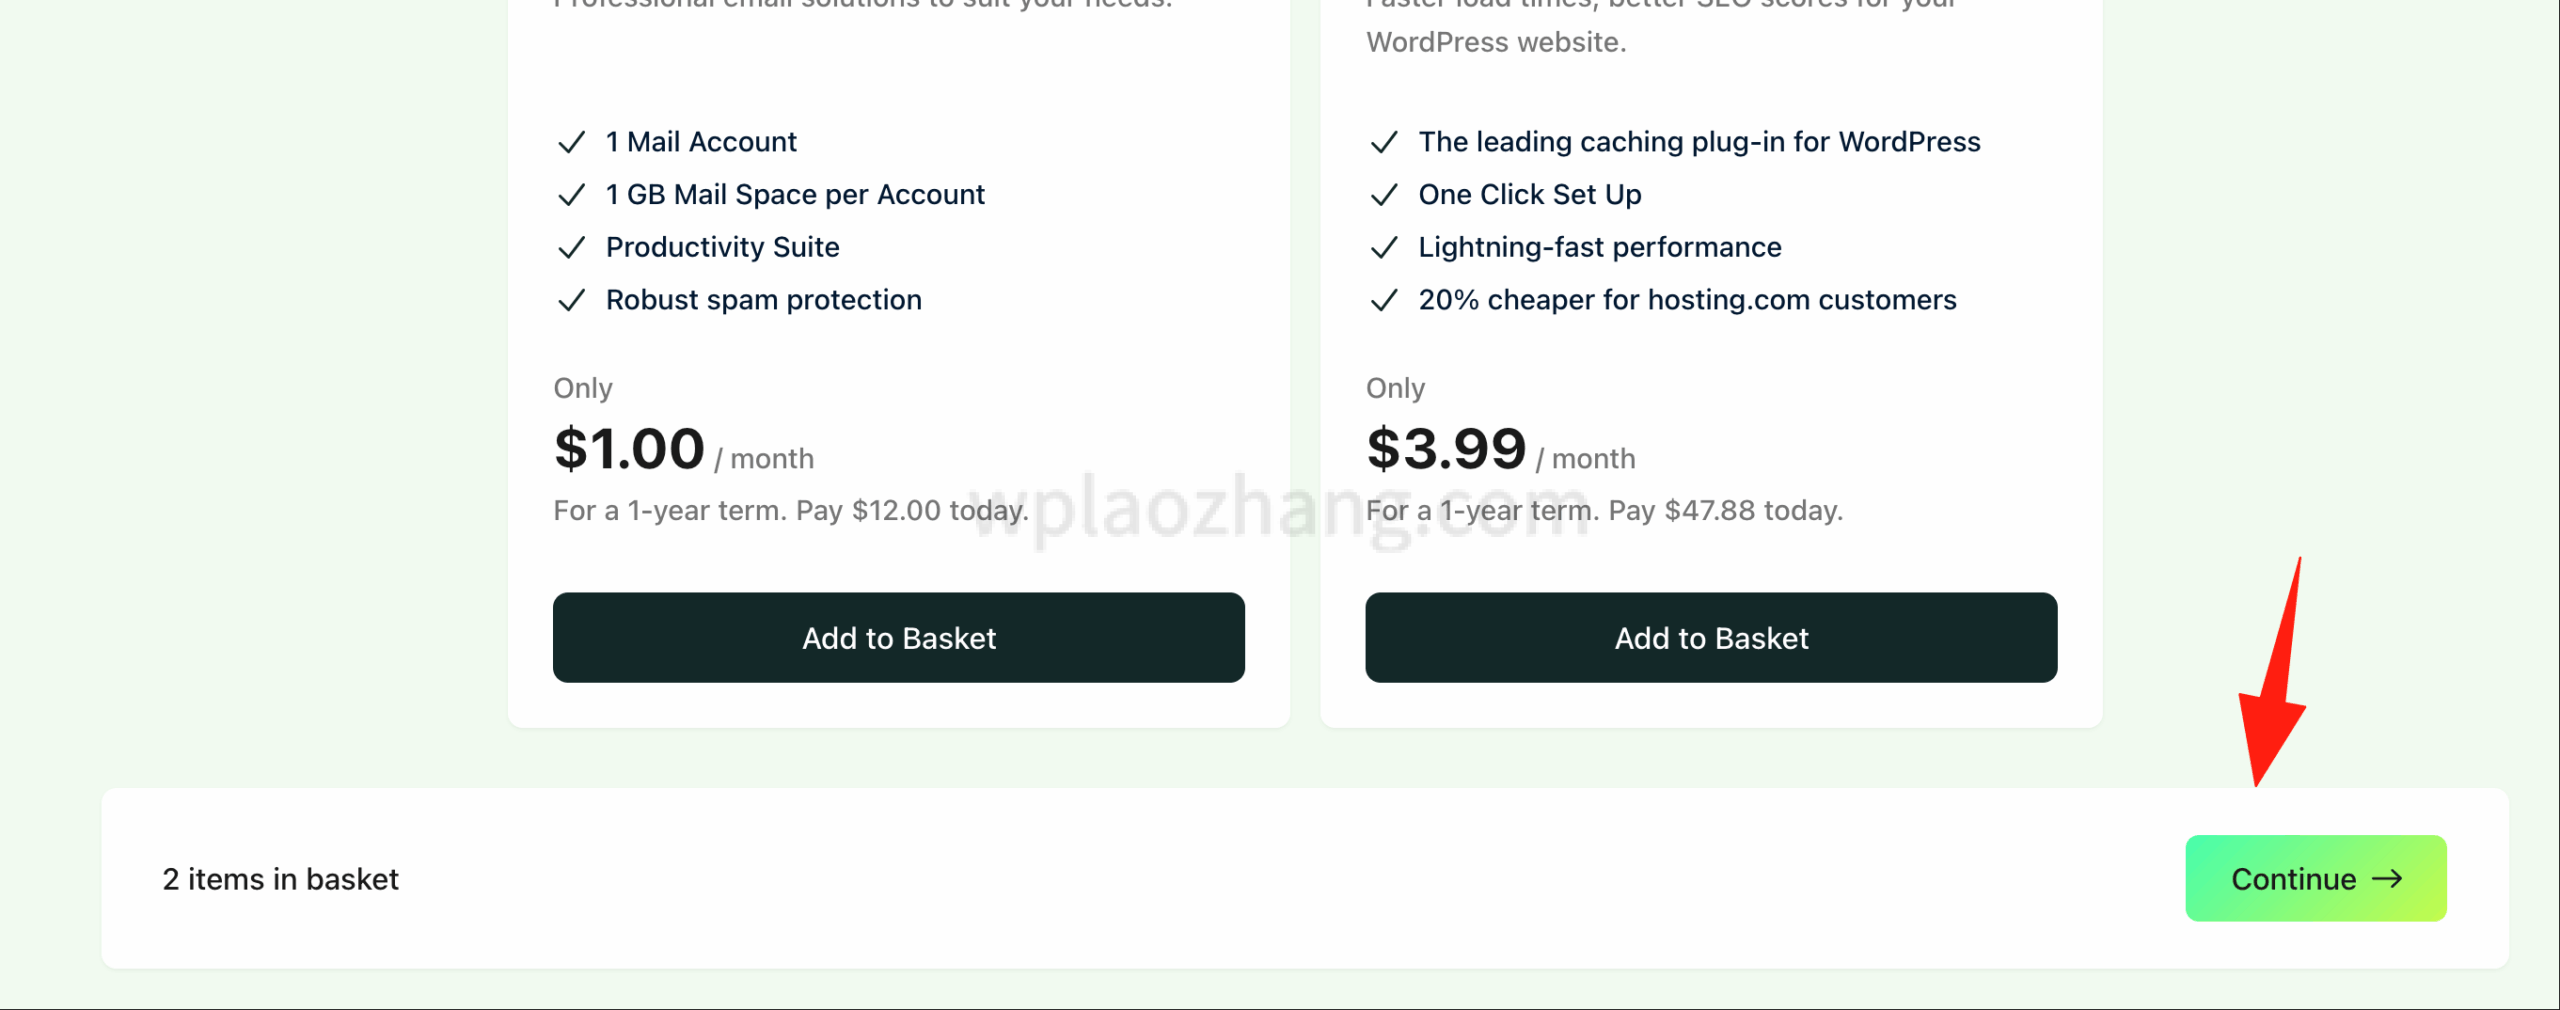Add the $3.99 WordPress caching plan to basket
This screenshot has height=1010, width=2560.
(1711, 638)
